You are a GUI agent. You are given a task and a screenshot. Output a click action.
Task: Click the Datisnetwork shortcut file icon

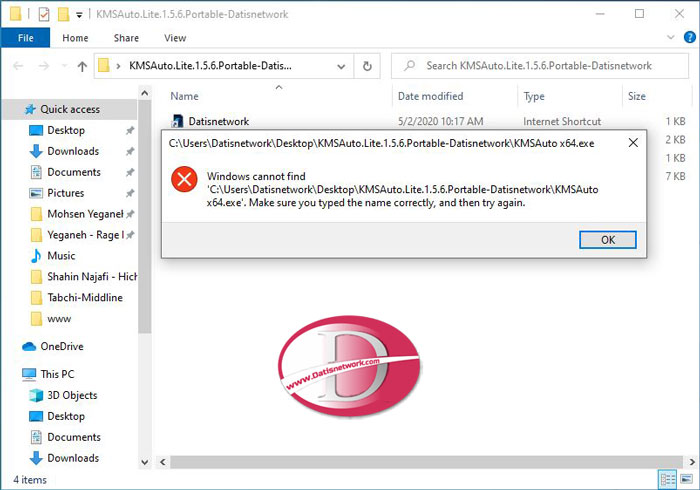tap(177, 121)
